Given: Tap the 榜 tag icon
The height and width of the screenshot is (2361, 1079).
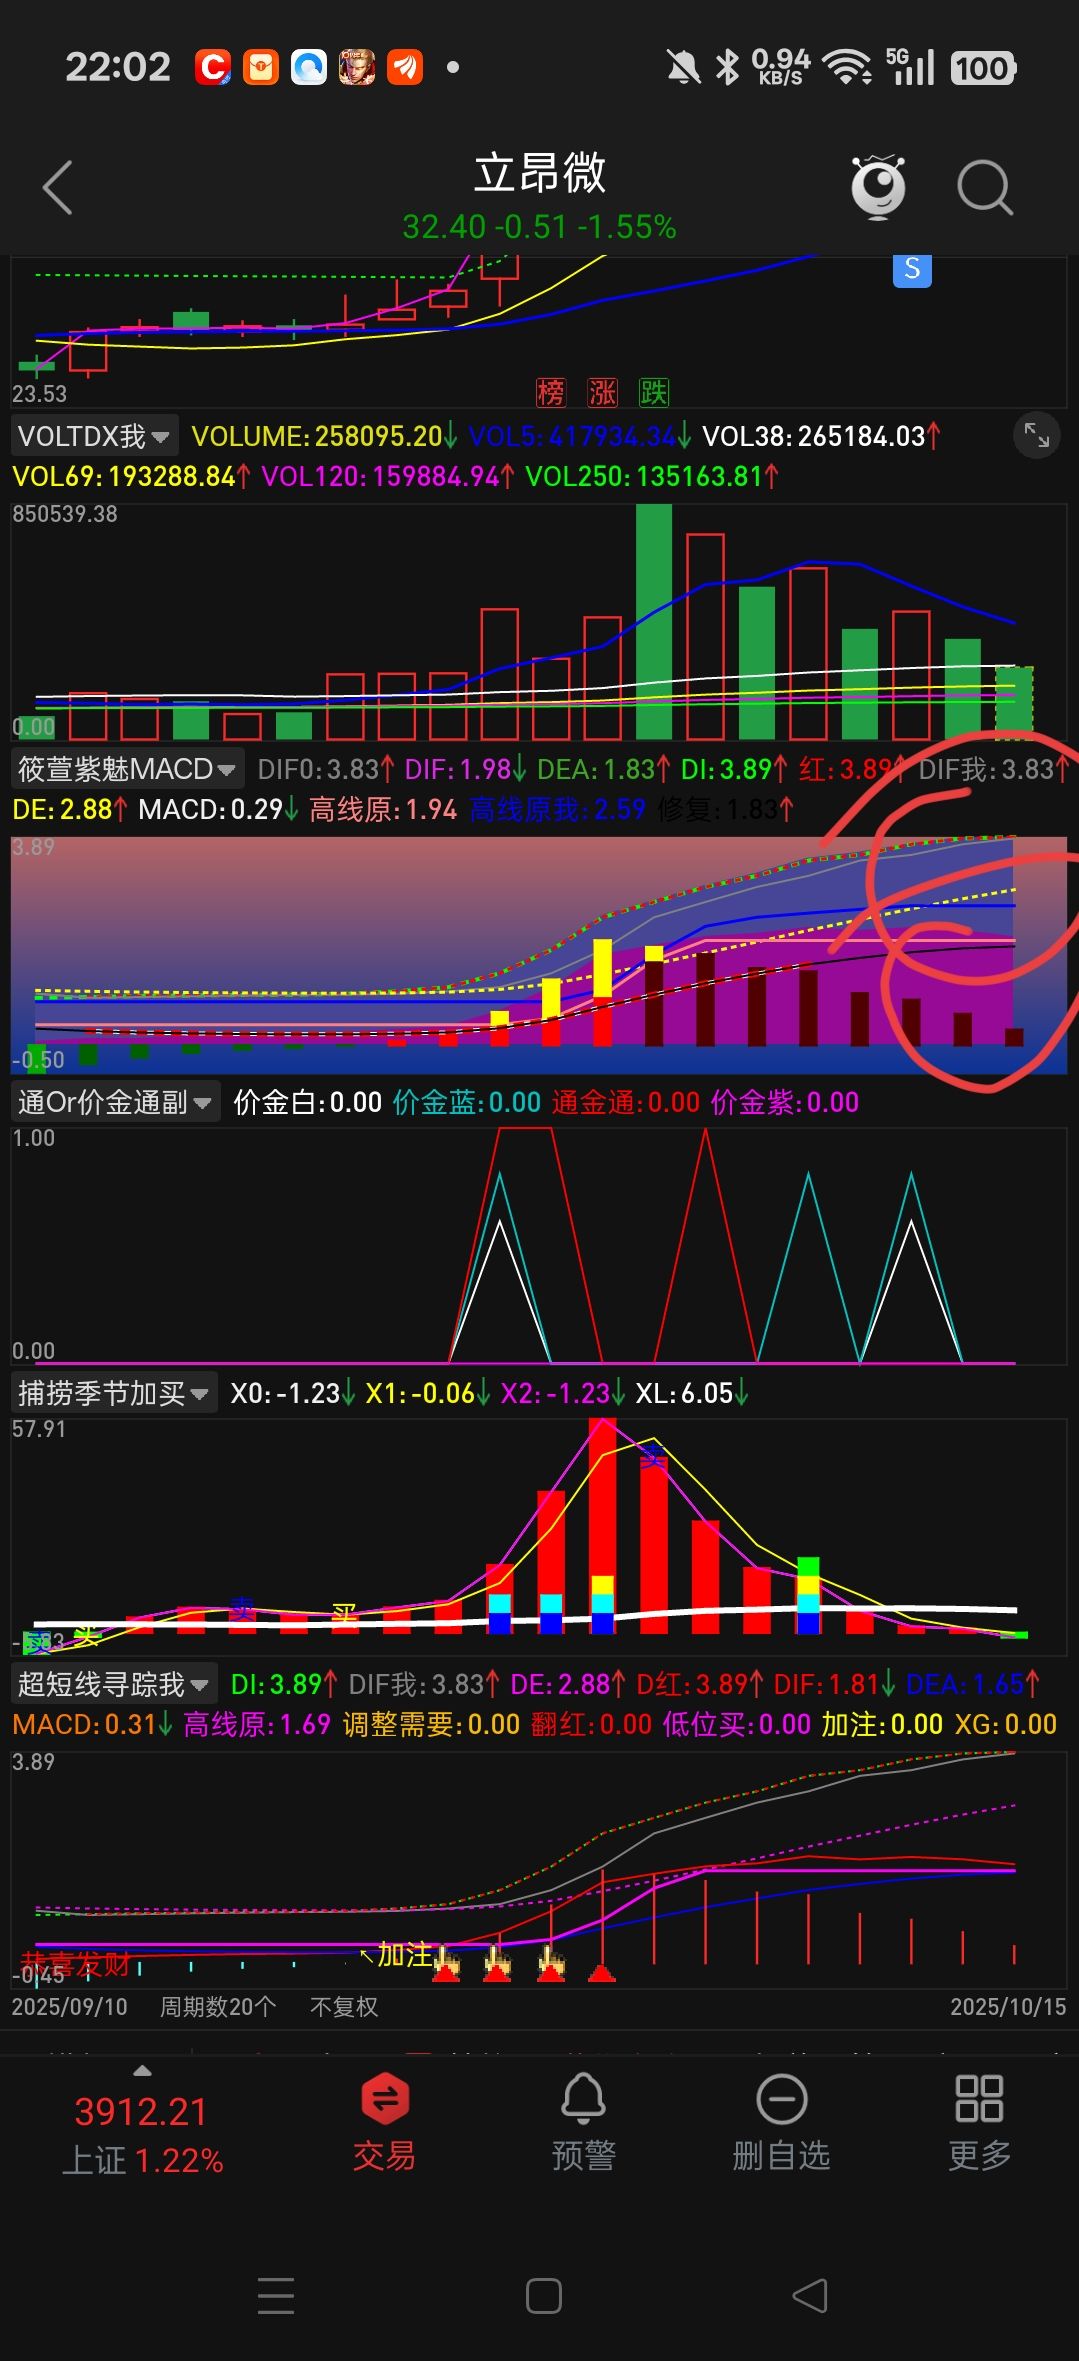Looking at the screenshot, I should (x=550, y=392).
